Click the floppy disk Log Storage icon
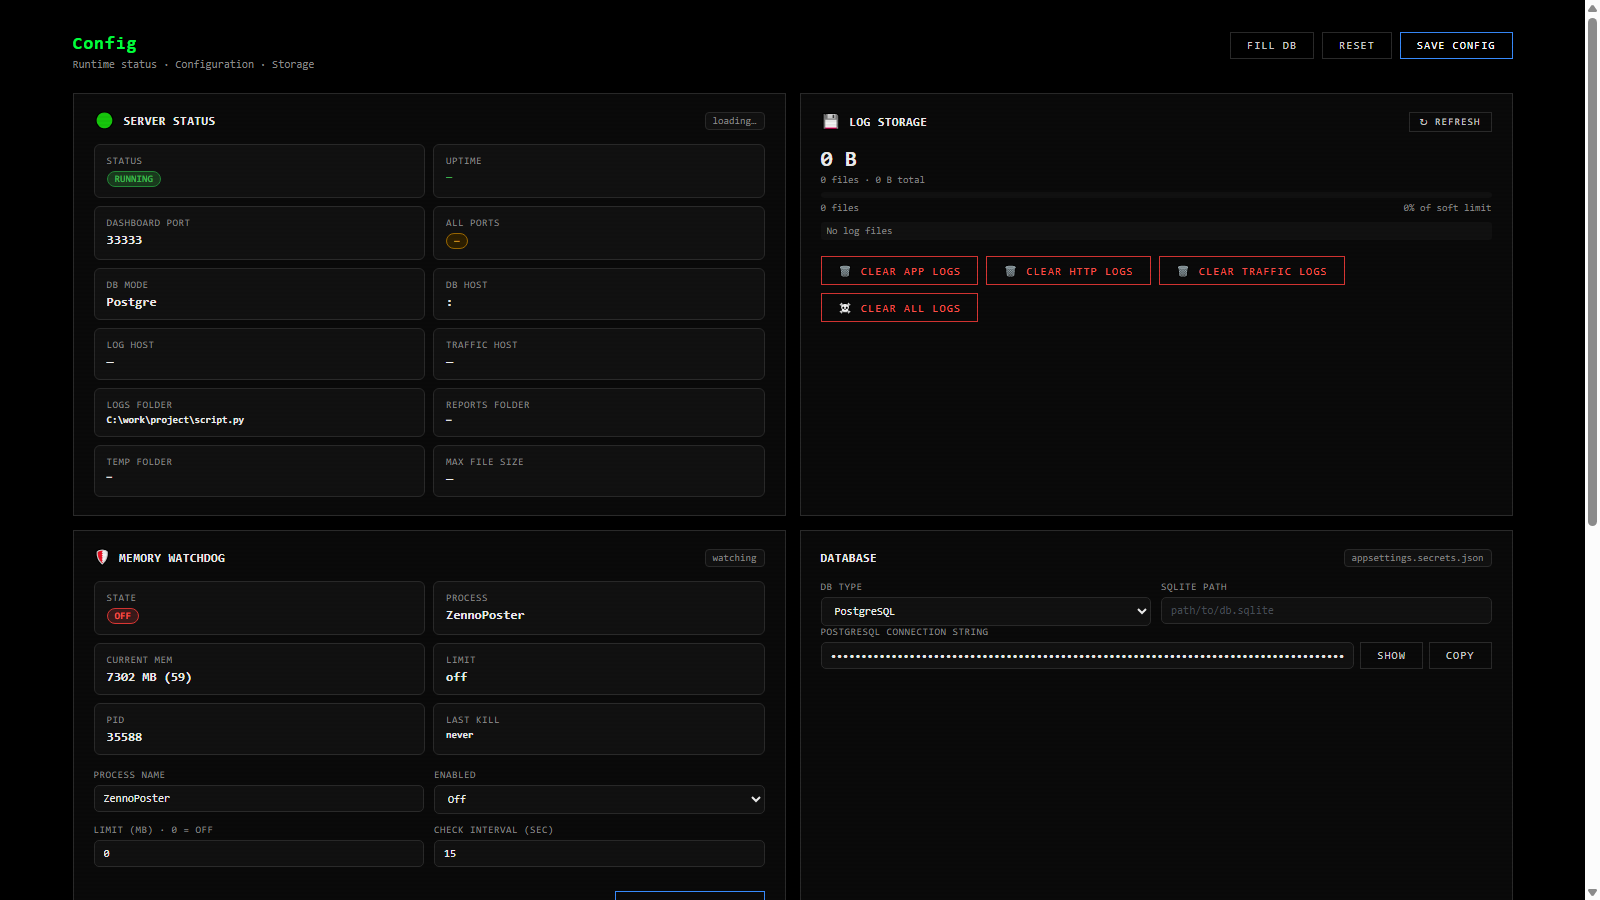Image resolution: width=1600 pixels, height=900 pixels. pos(830,121)
